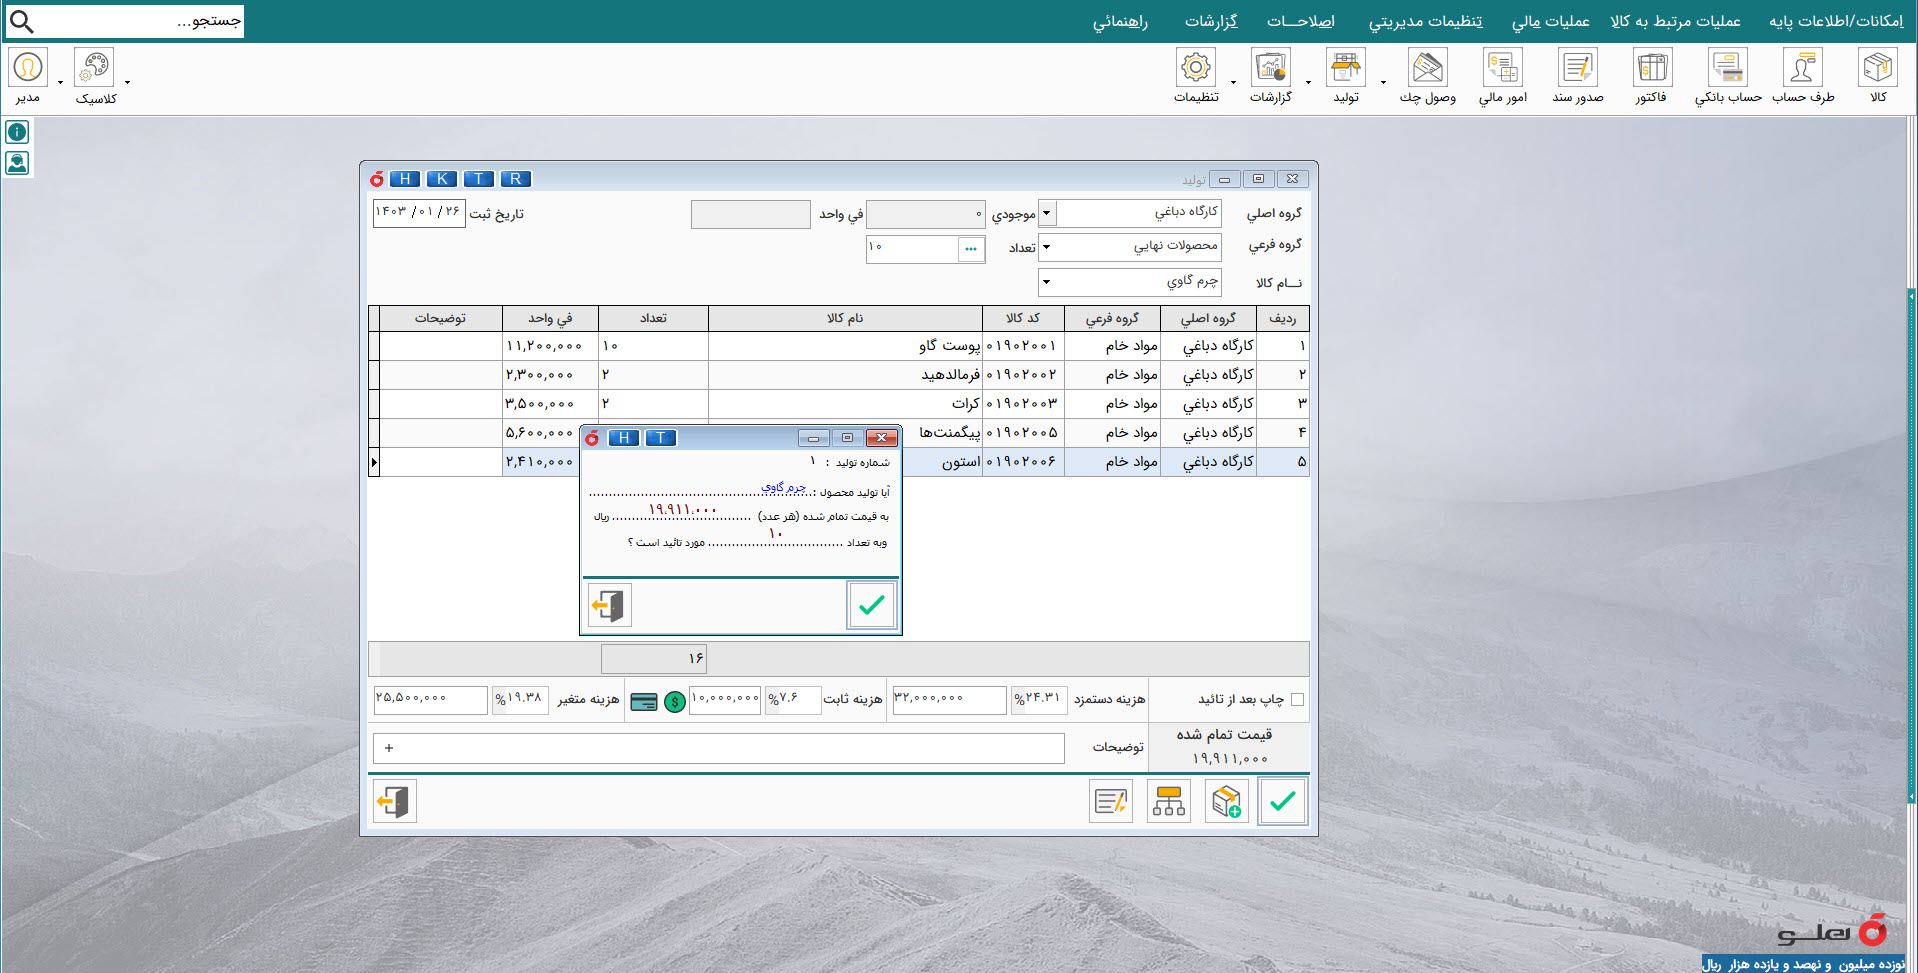Click the كد کالا column header
This screenshot has width=1918, height=973.
pos(1022,318)
